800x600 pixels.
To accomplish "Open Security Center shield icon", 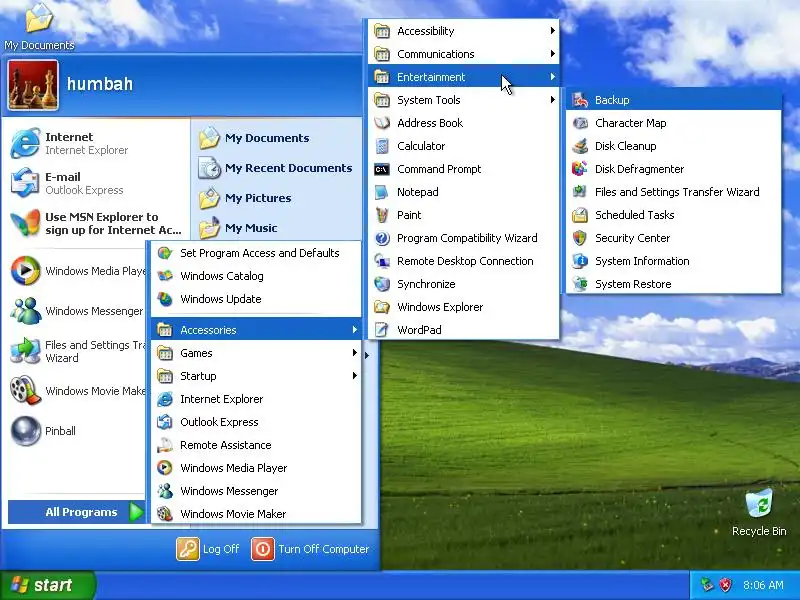I will point(580,238).
